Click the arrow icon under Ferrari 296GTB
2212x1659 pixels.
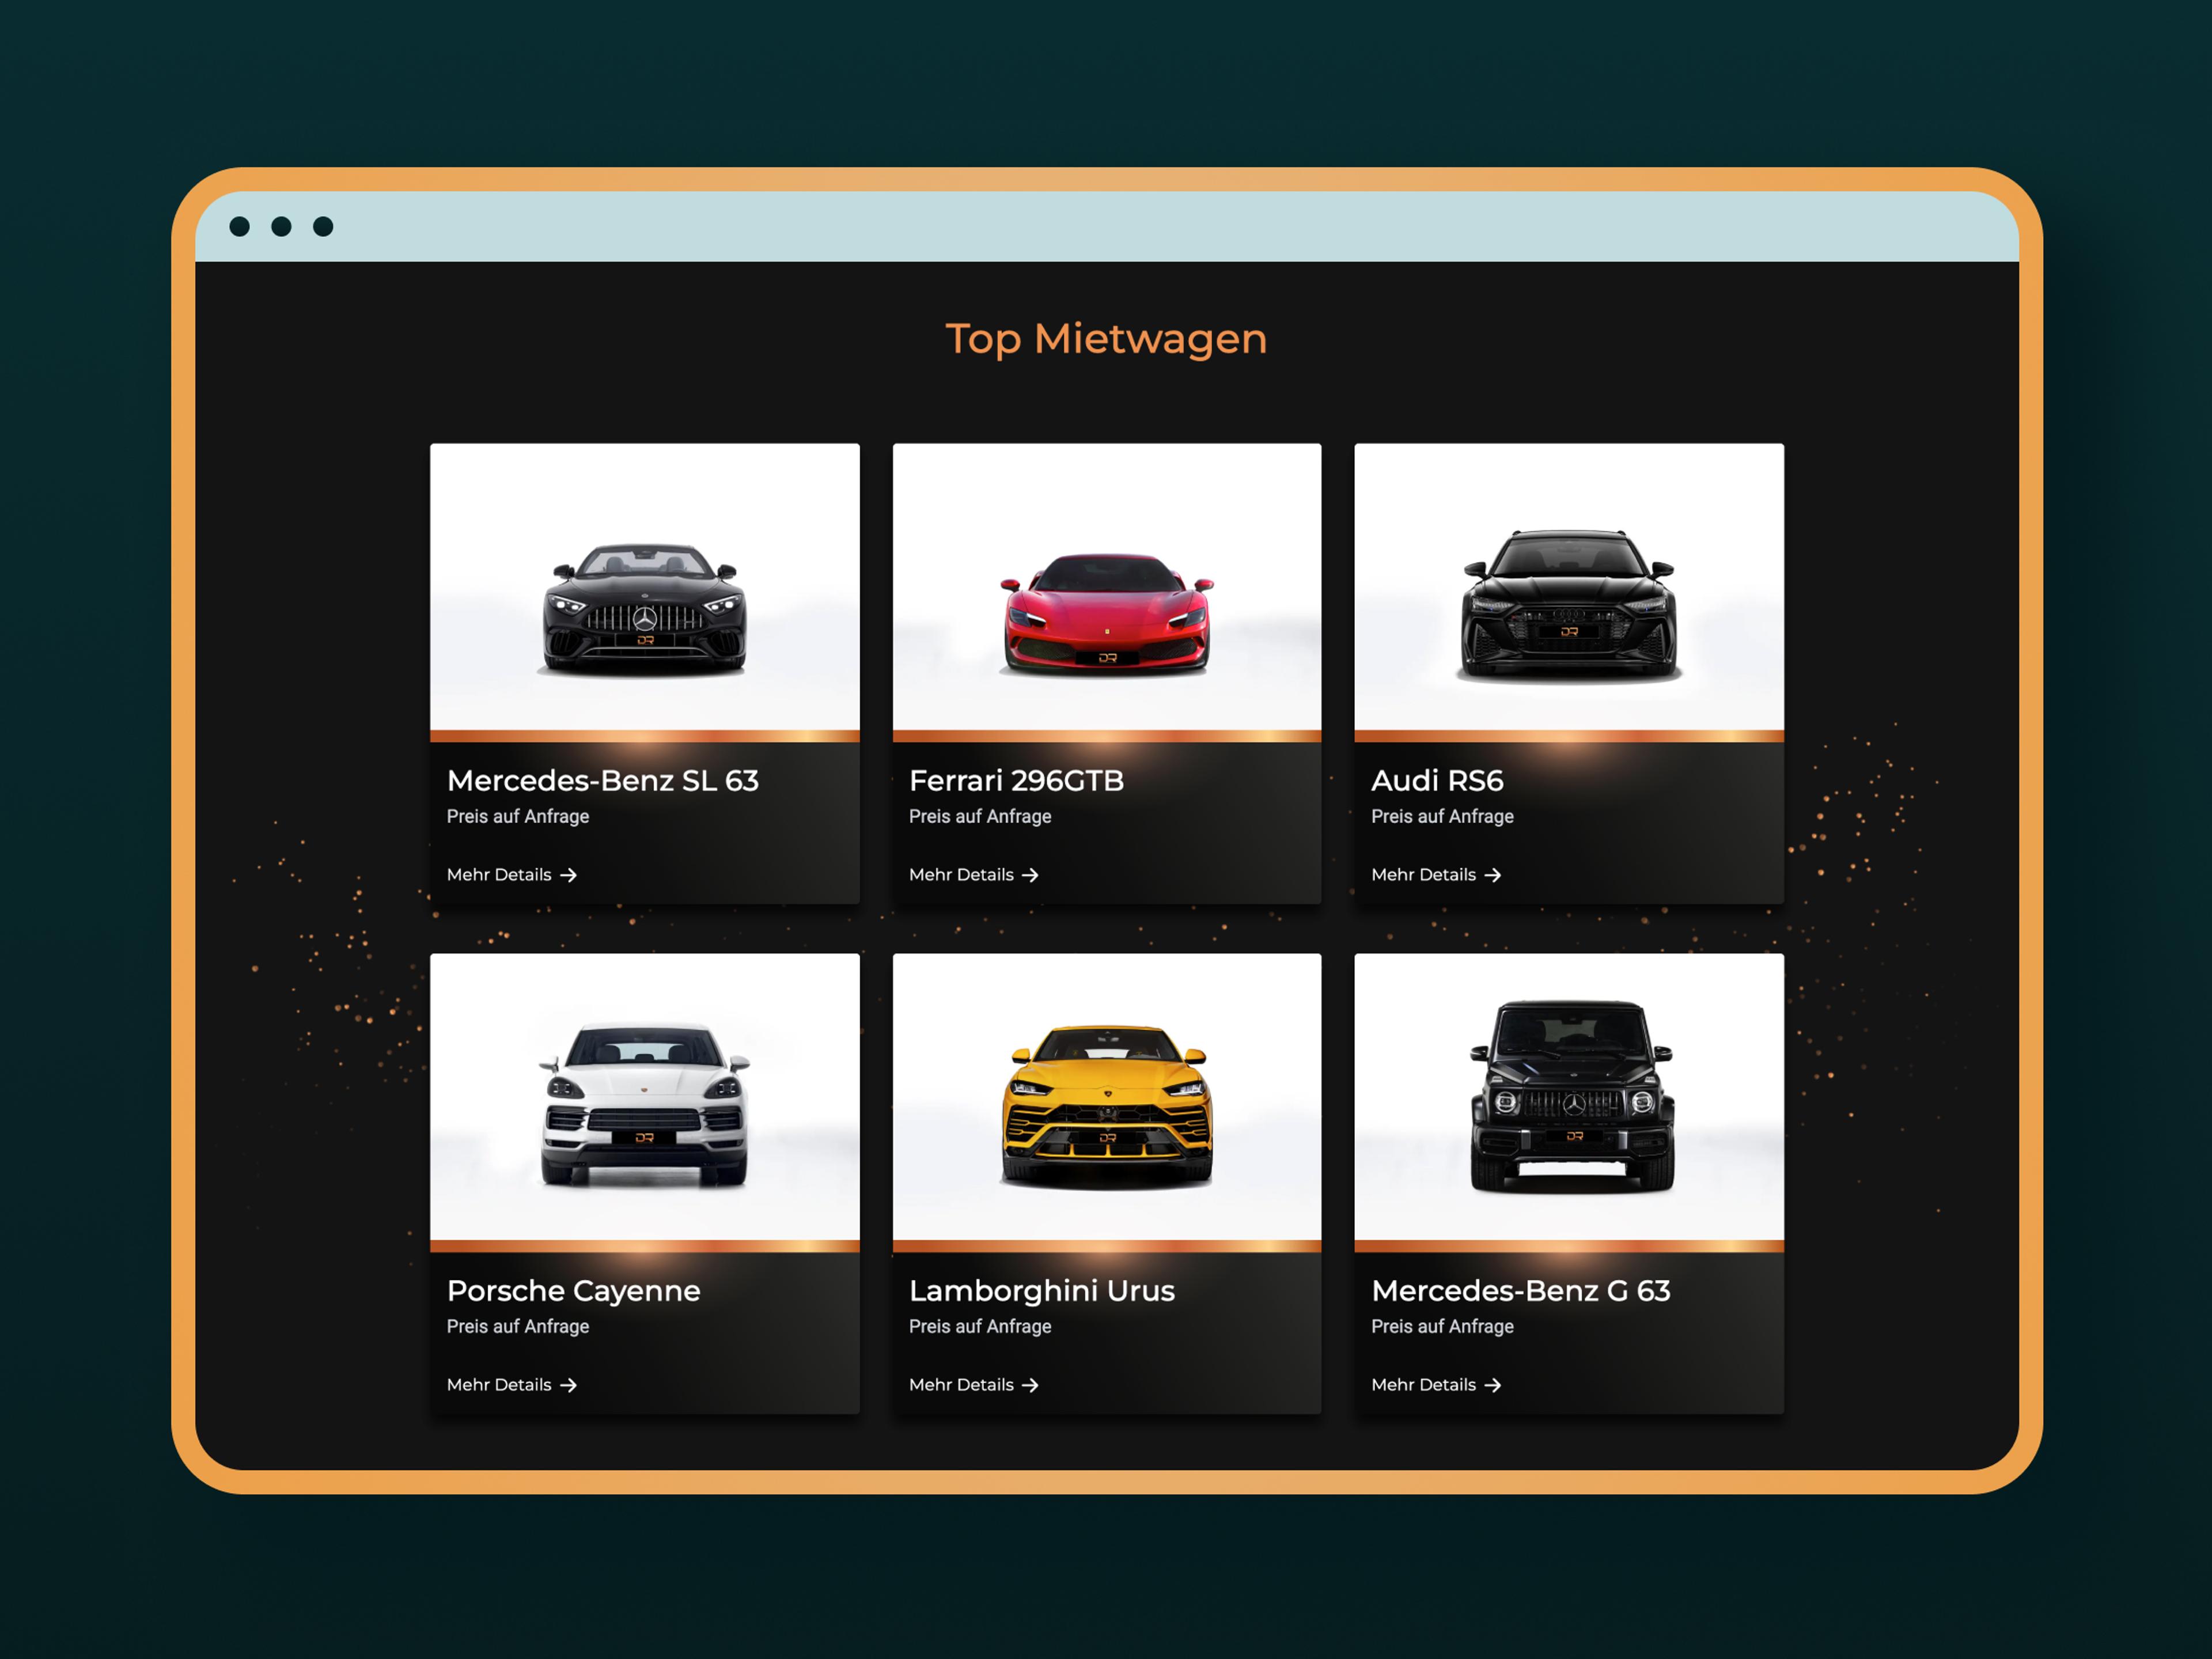[x=1031, y=875]
